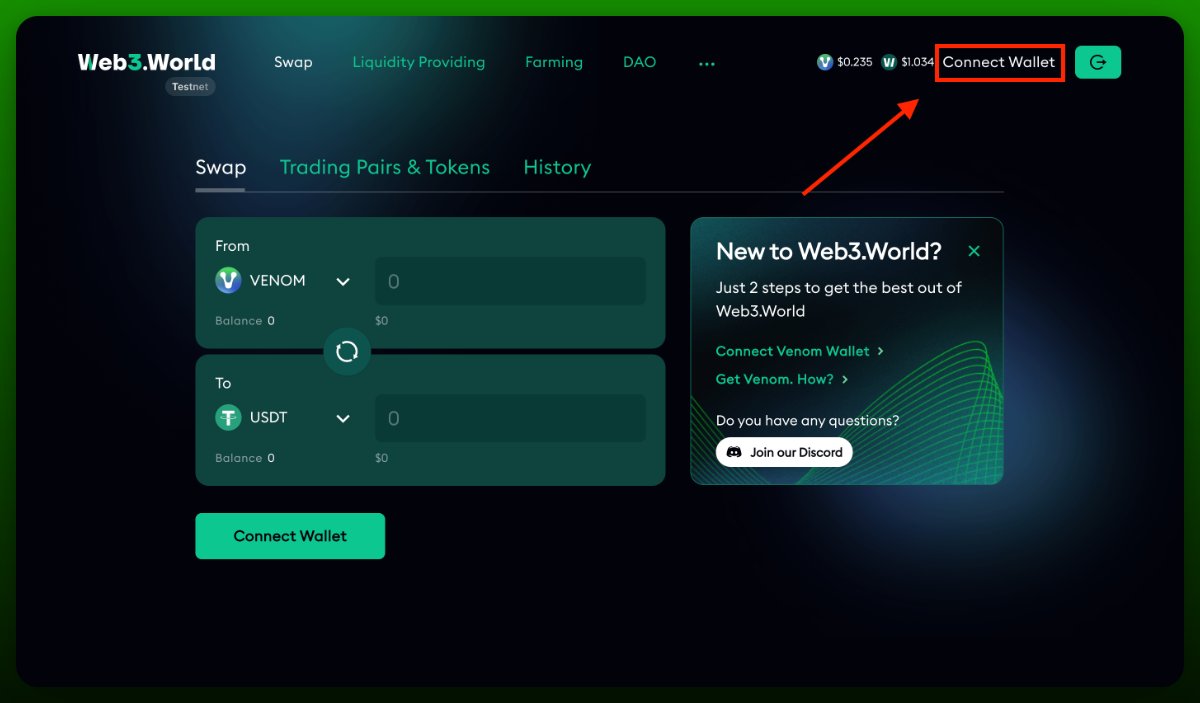Click the From Balance 0 text
Screen dimensions: 1200x703
tap(245, 321)
